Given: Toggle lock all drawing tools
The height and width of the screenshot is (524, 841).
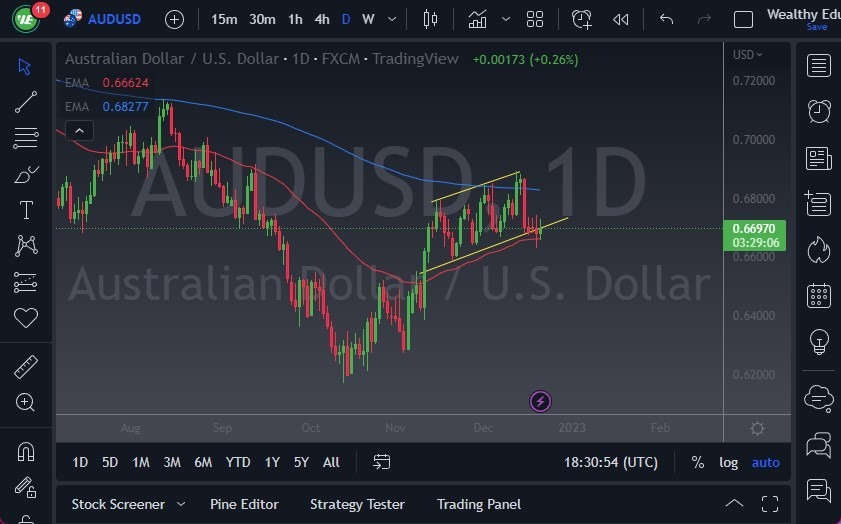Looking at the screenshot, I should point(26,487).
